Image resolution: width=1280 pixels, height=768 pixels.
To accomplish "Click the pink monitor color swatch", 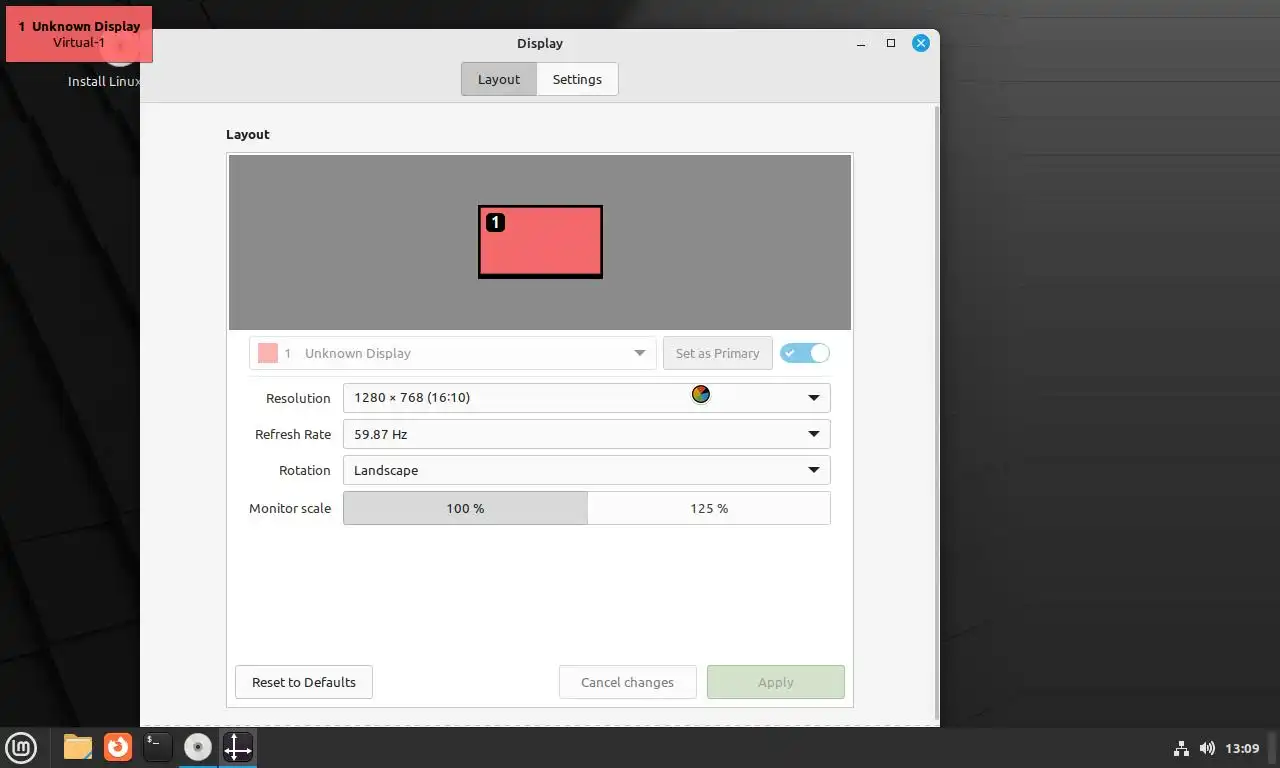I will pyautogui.click(x=268, y=353).
